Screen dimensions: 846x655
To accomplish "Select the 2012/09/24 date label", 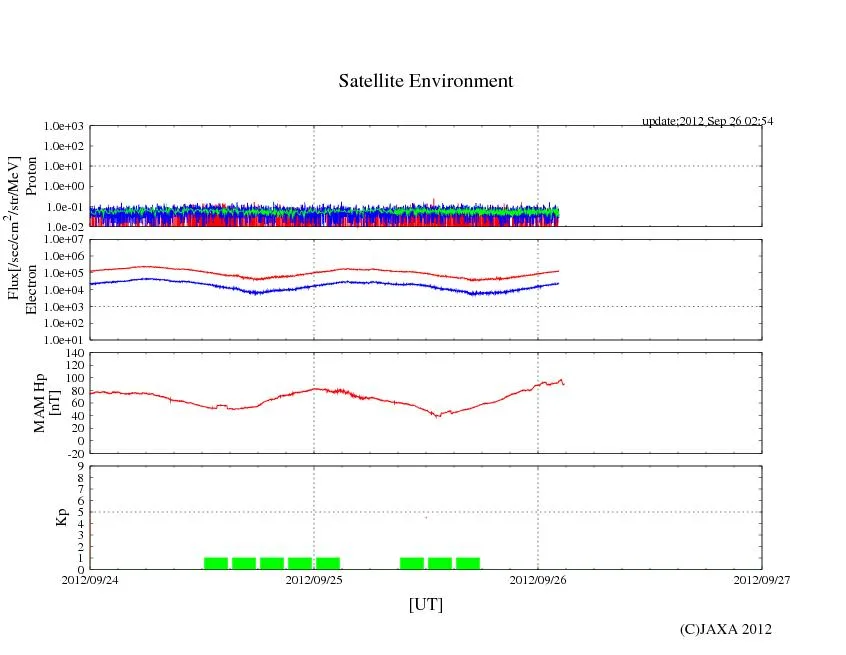I will 90,580.
